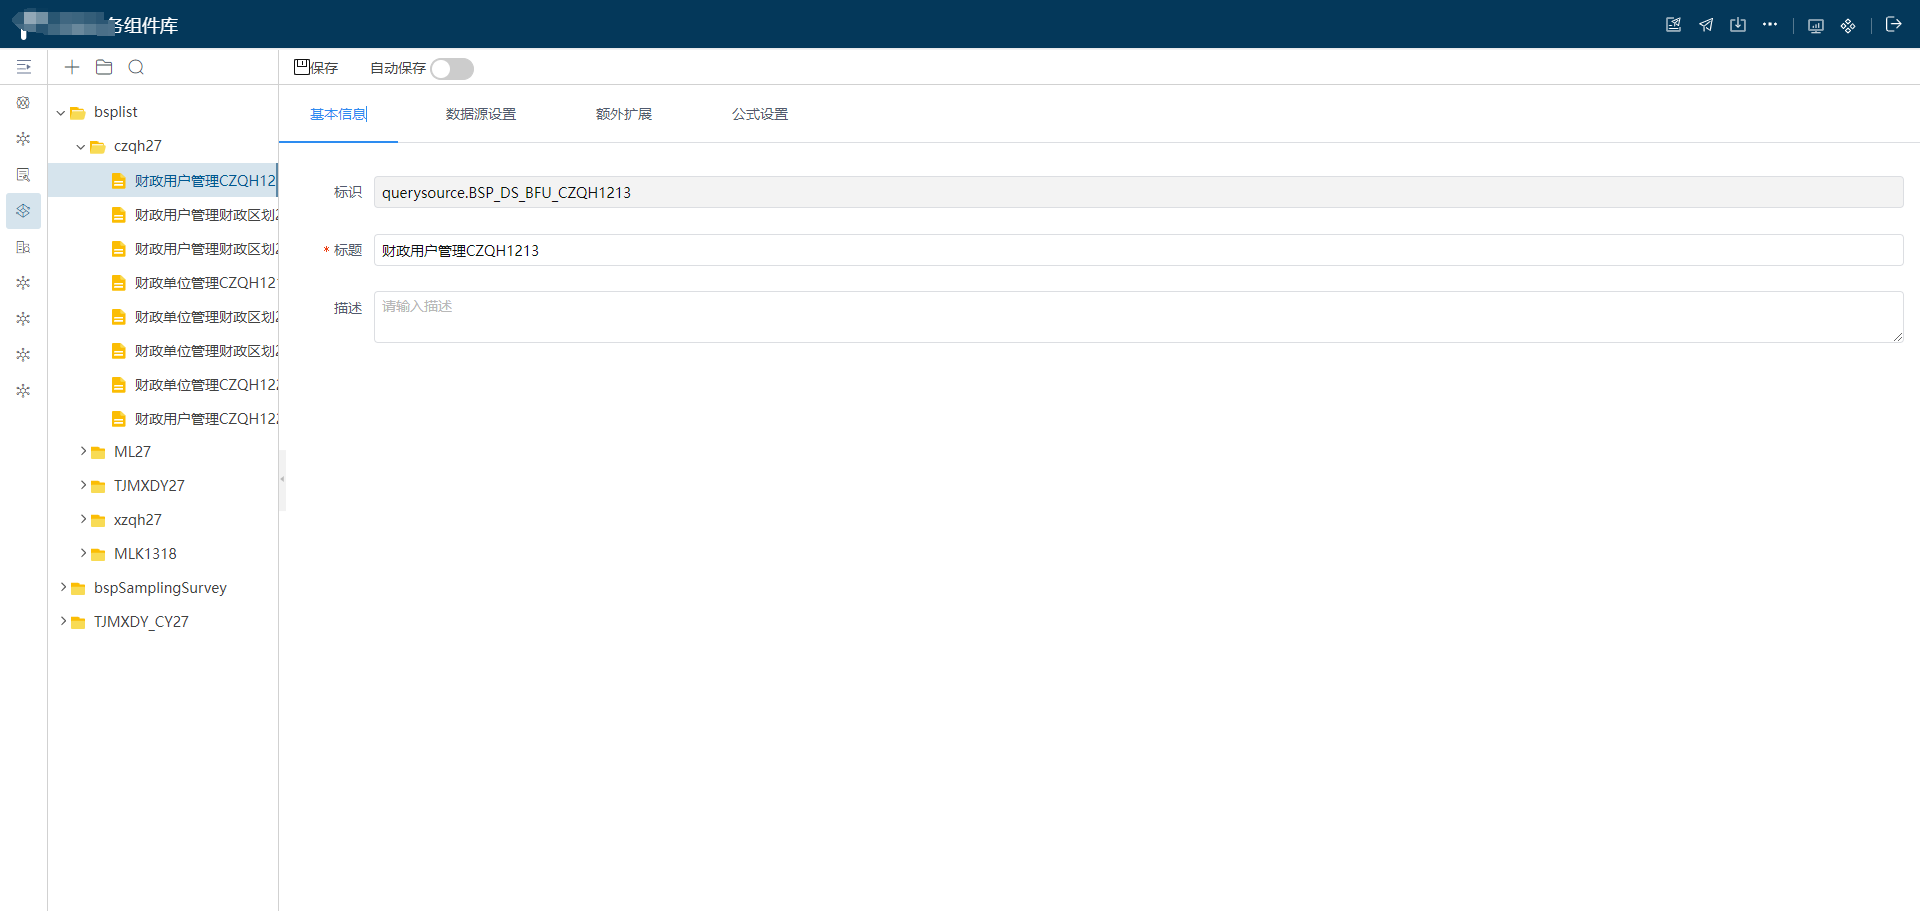Image resolution: width=1920 pixels, height=911 pixels.
Task: Click the add (plus) icon above the tree
Action: click(x=72, y=67)
